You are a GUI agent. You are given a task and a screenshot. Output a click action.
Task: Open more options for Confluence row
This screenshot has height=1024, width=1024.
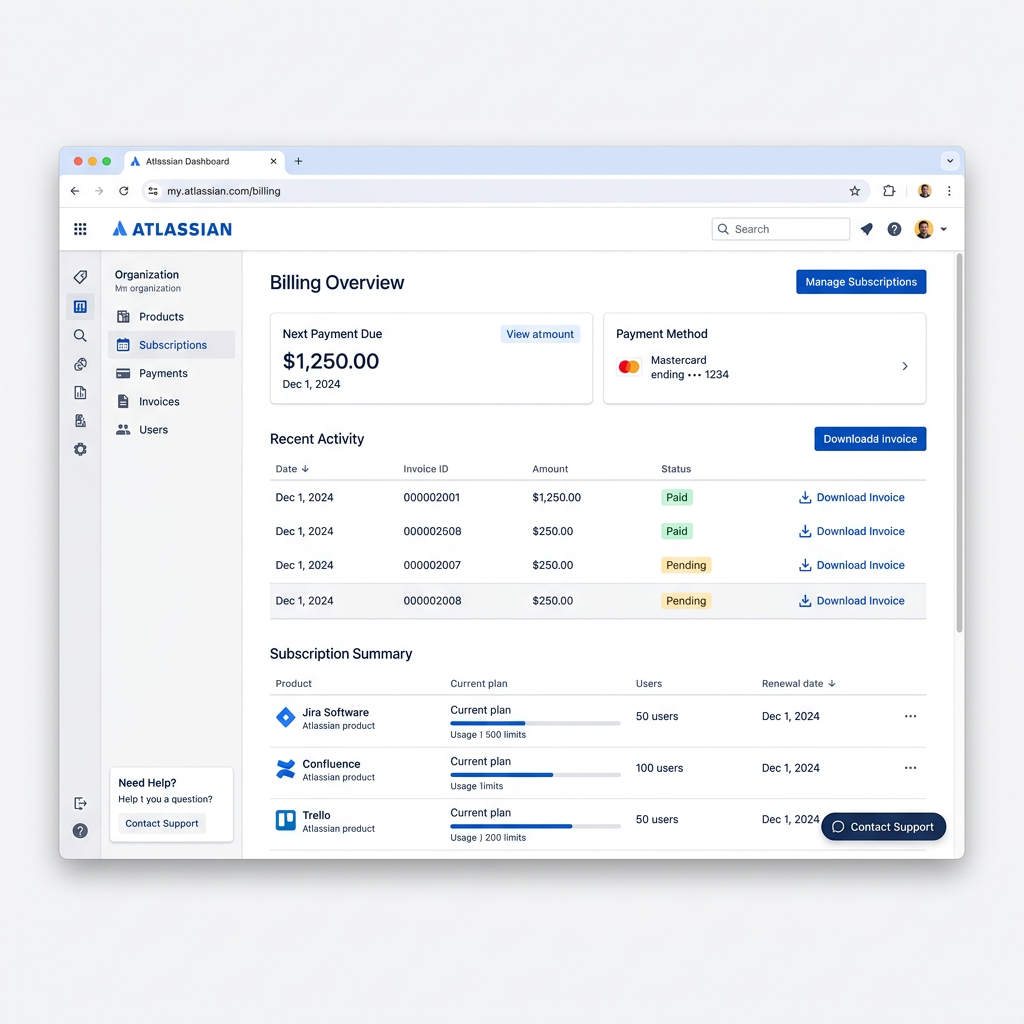pyautogui.click(x=910, y=768)
